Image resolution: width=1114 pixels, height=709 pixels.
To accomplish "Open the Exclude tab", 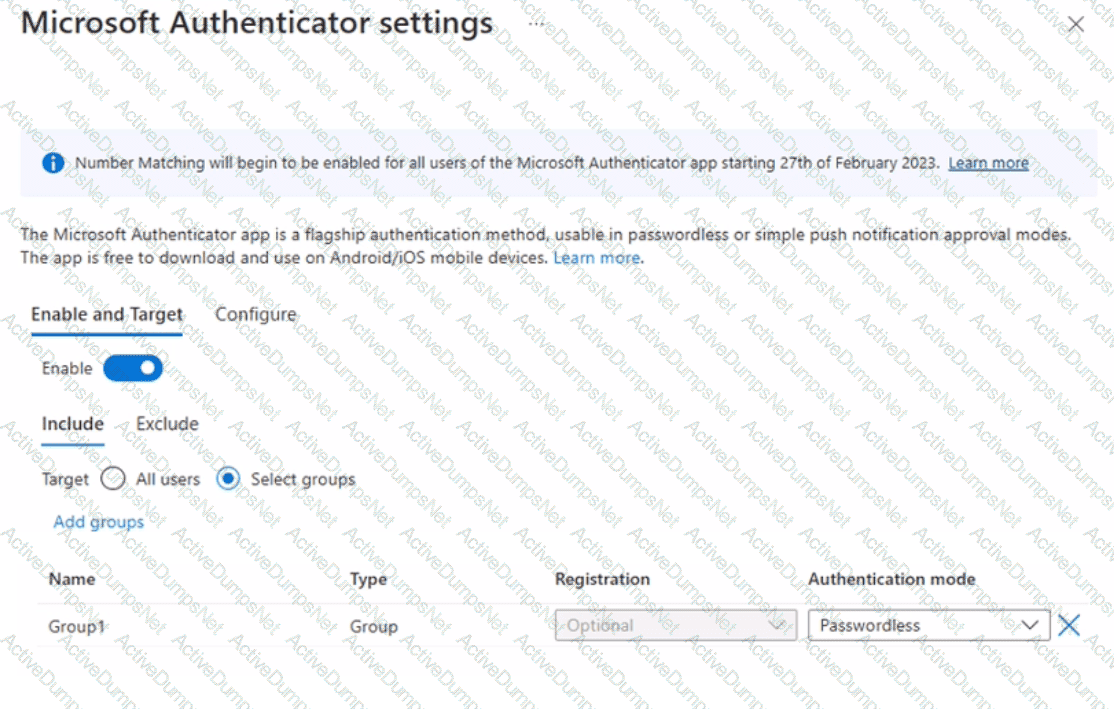I will (x=167, y=423).
